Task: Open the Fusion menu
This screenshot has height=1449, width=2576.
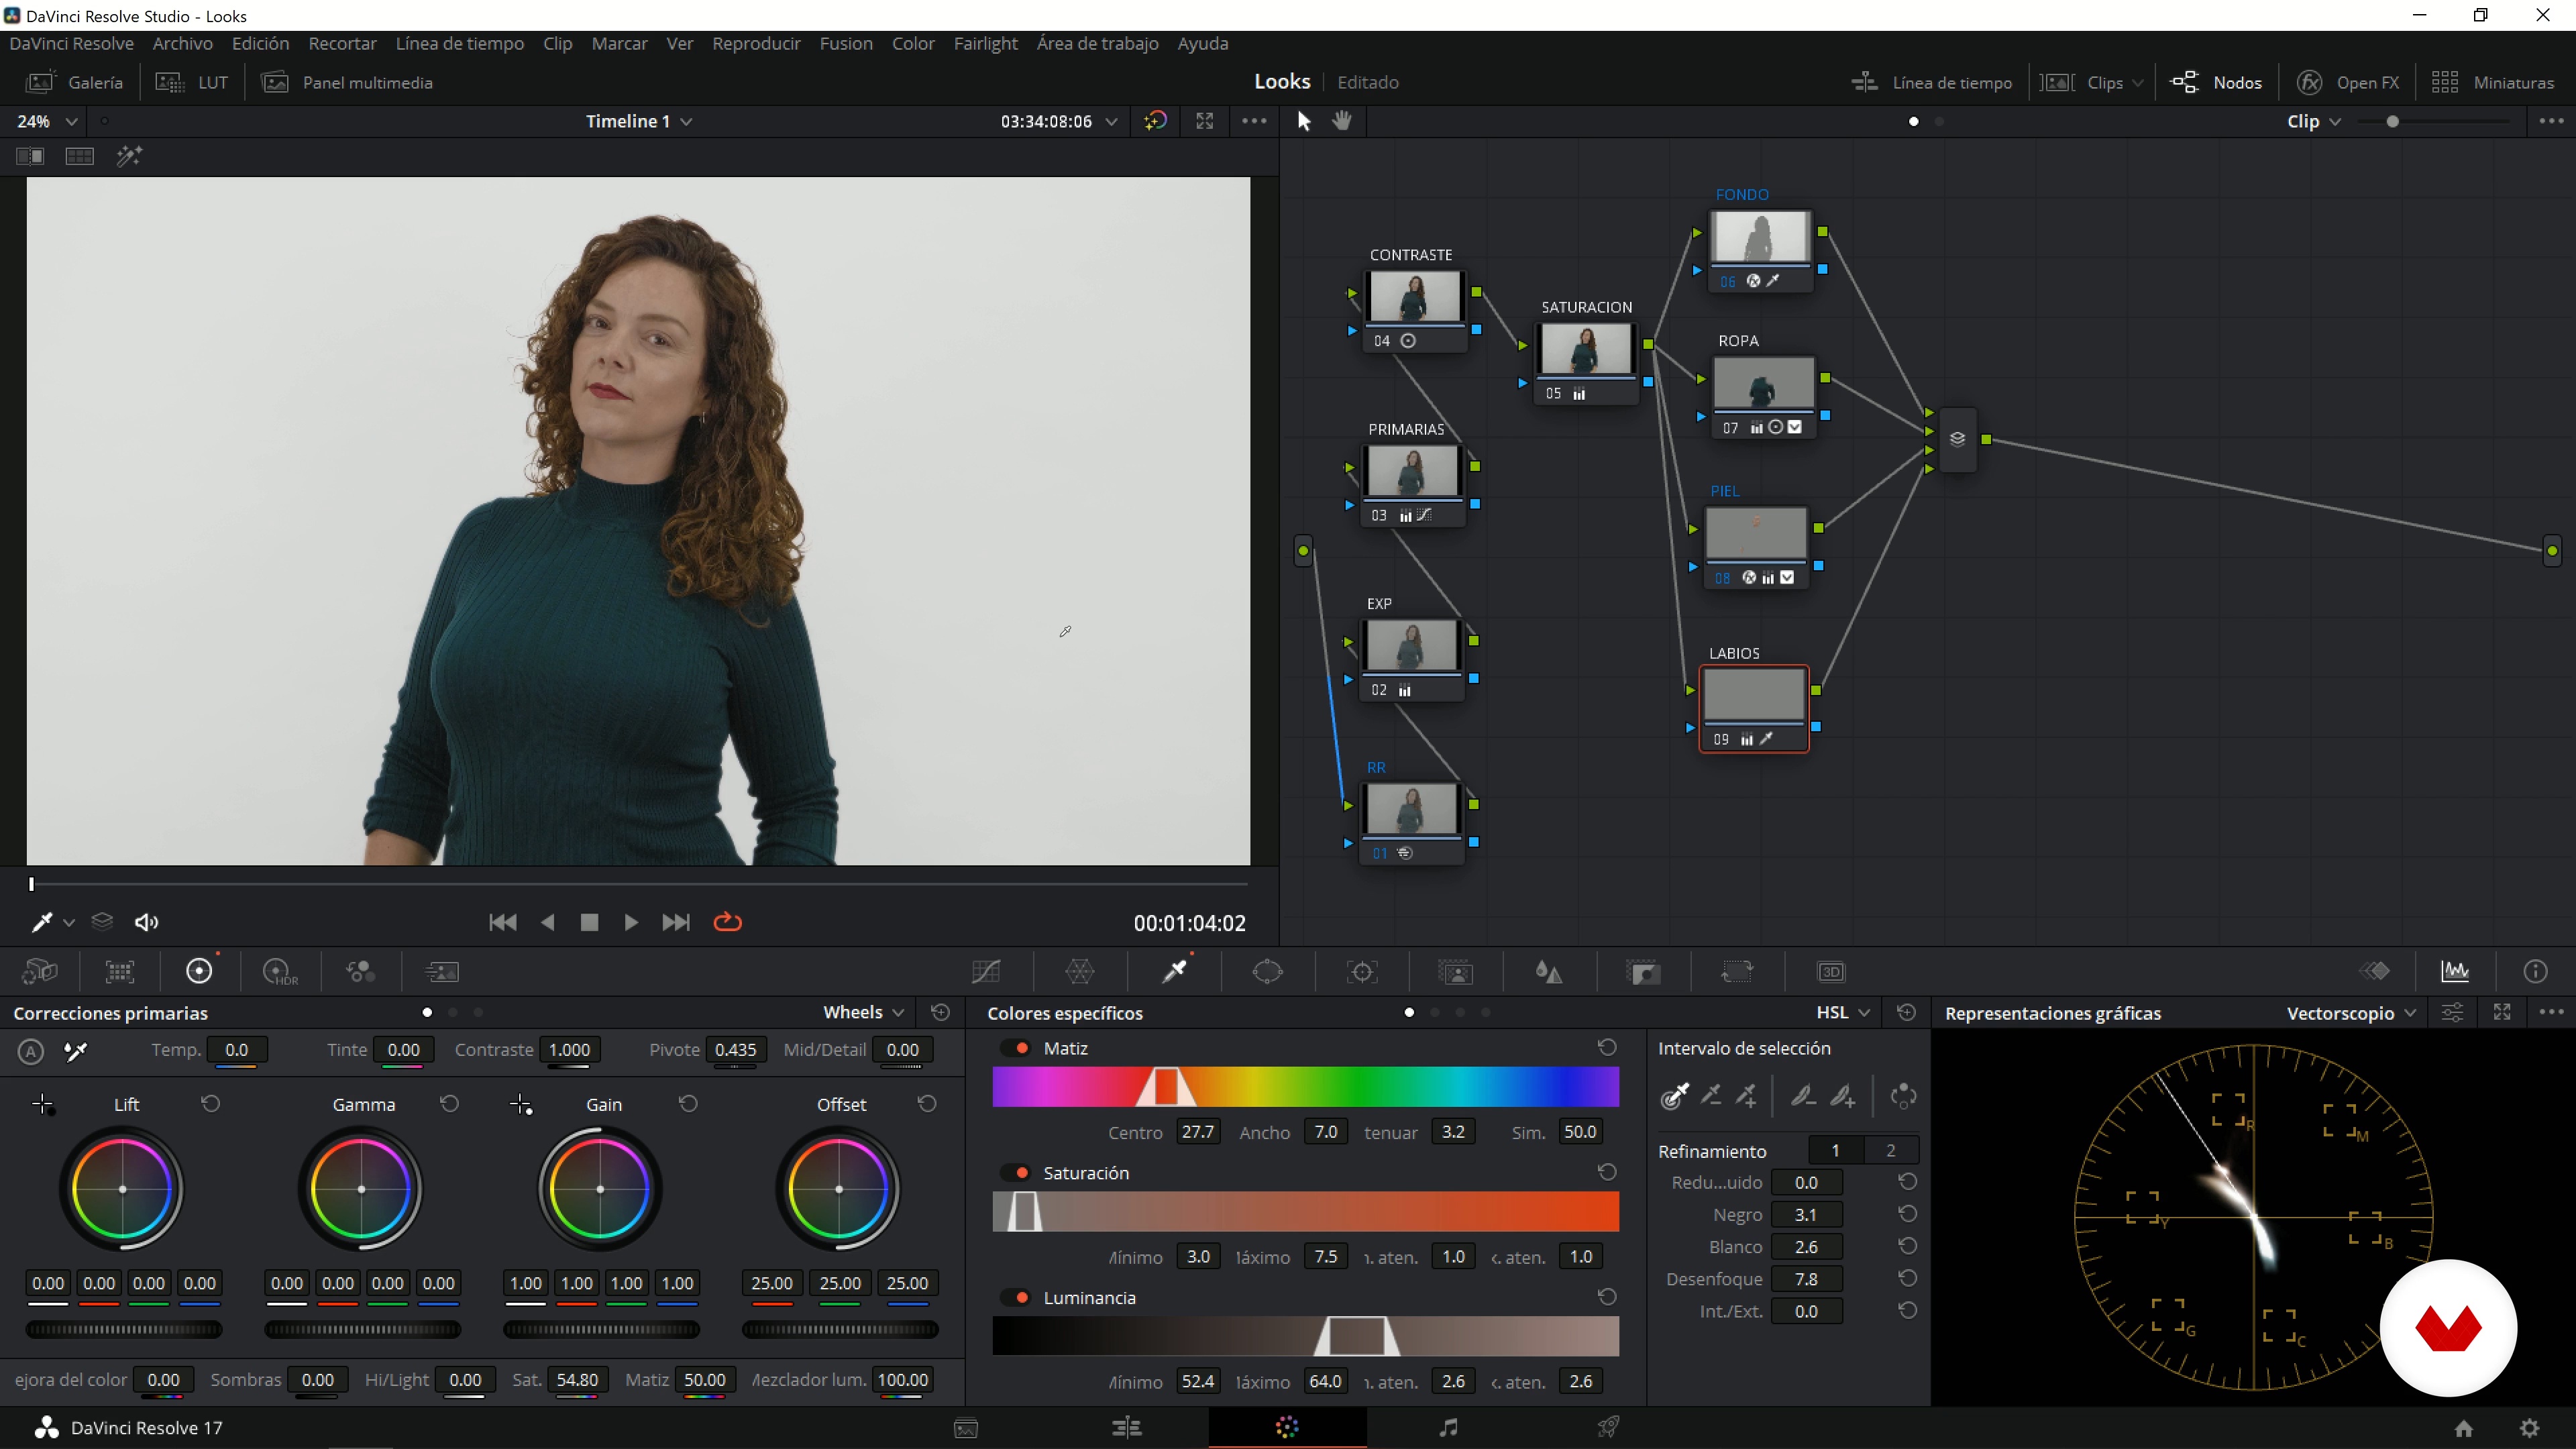Action: [845, 44]
